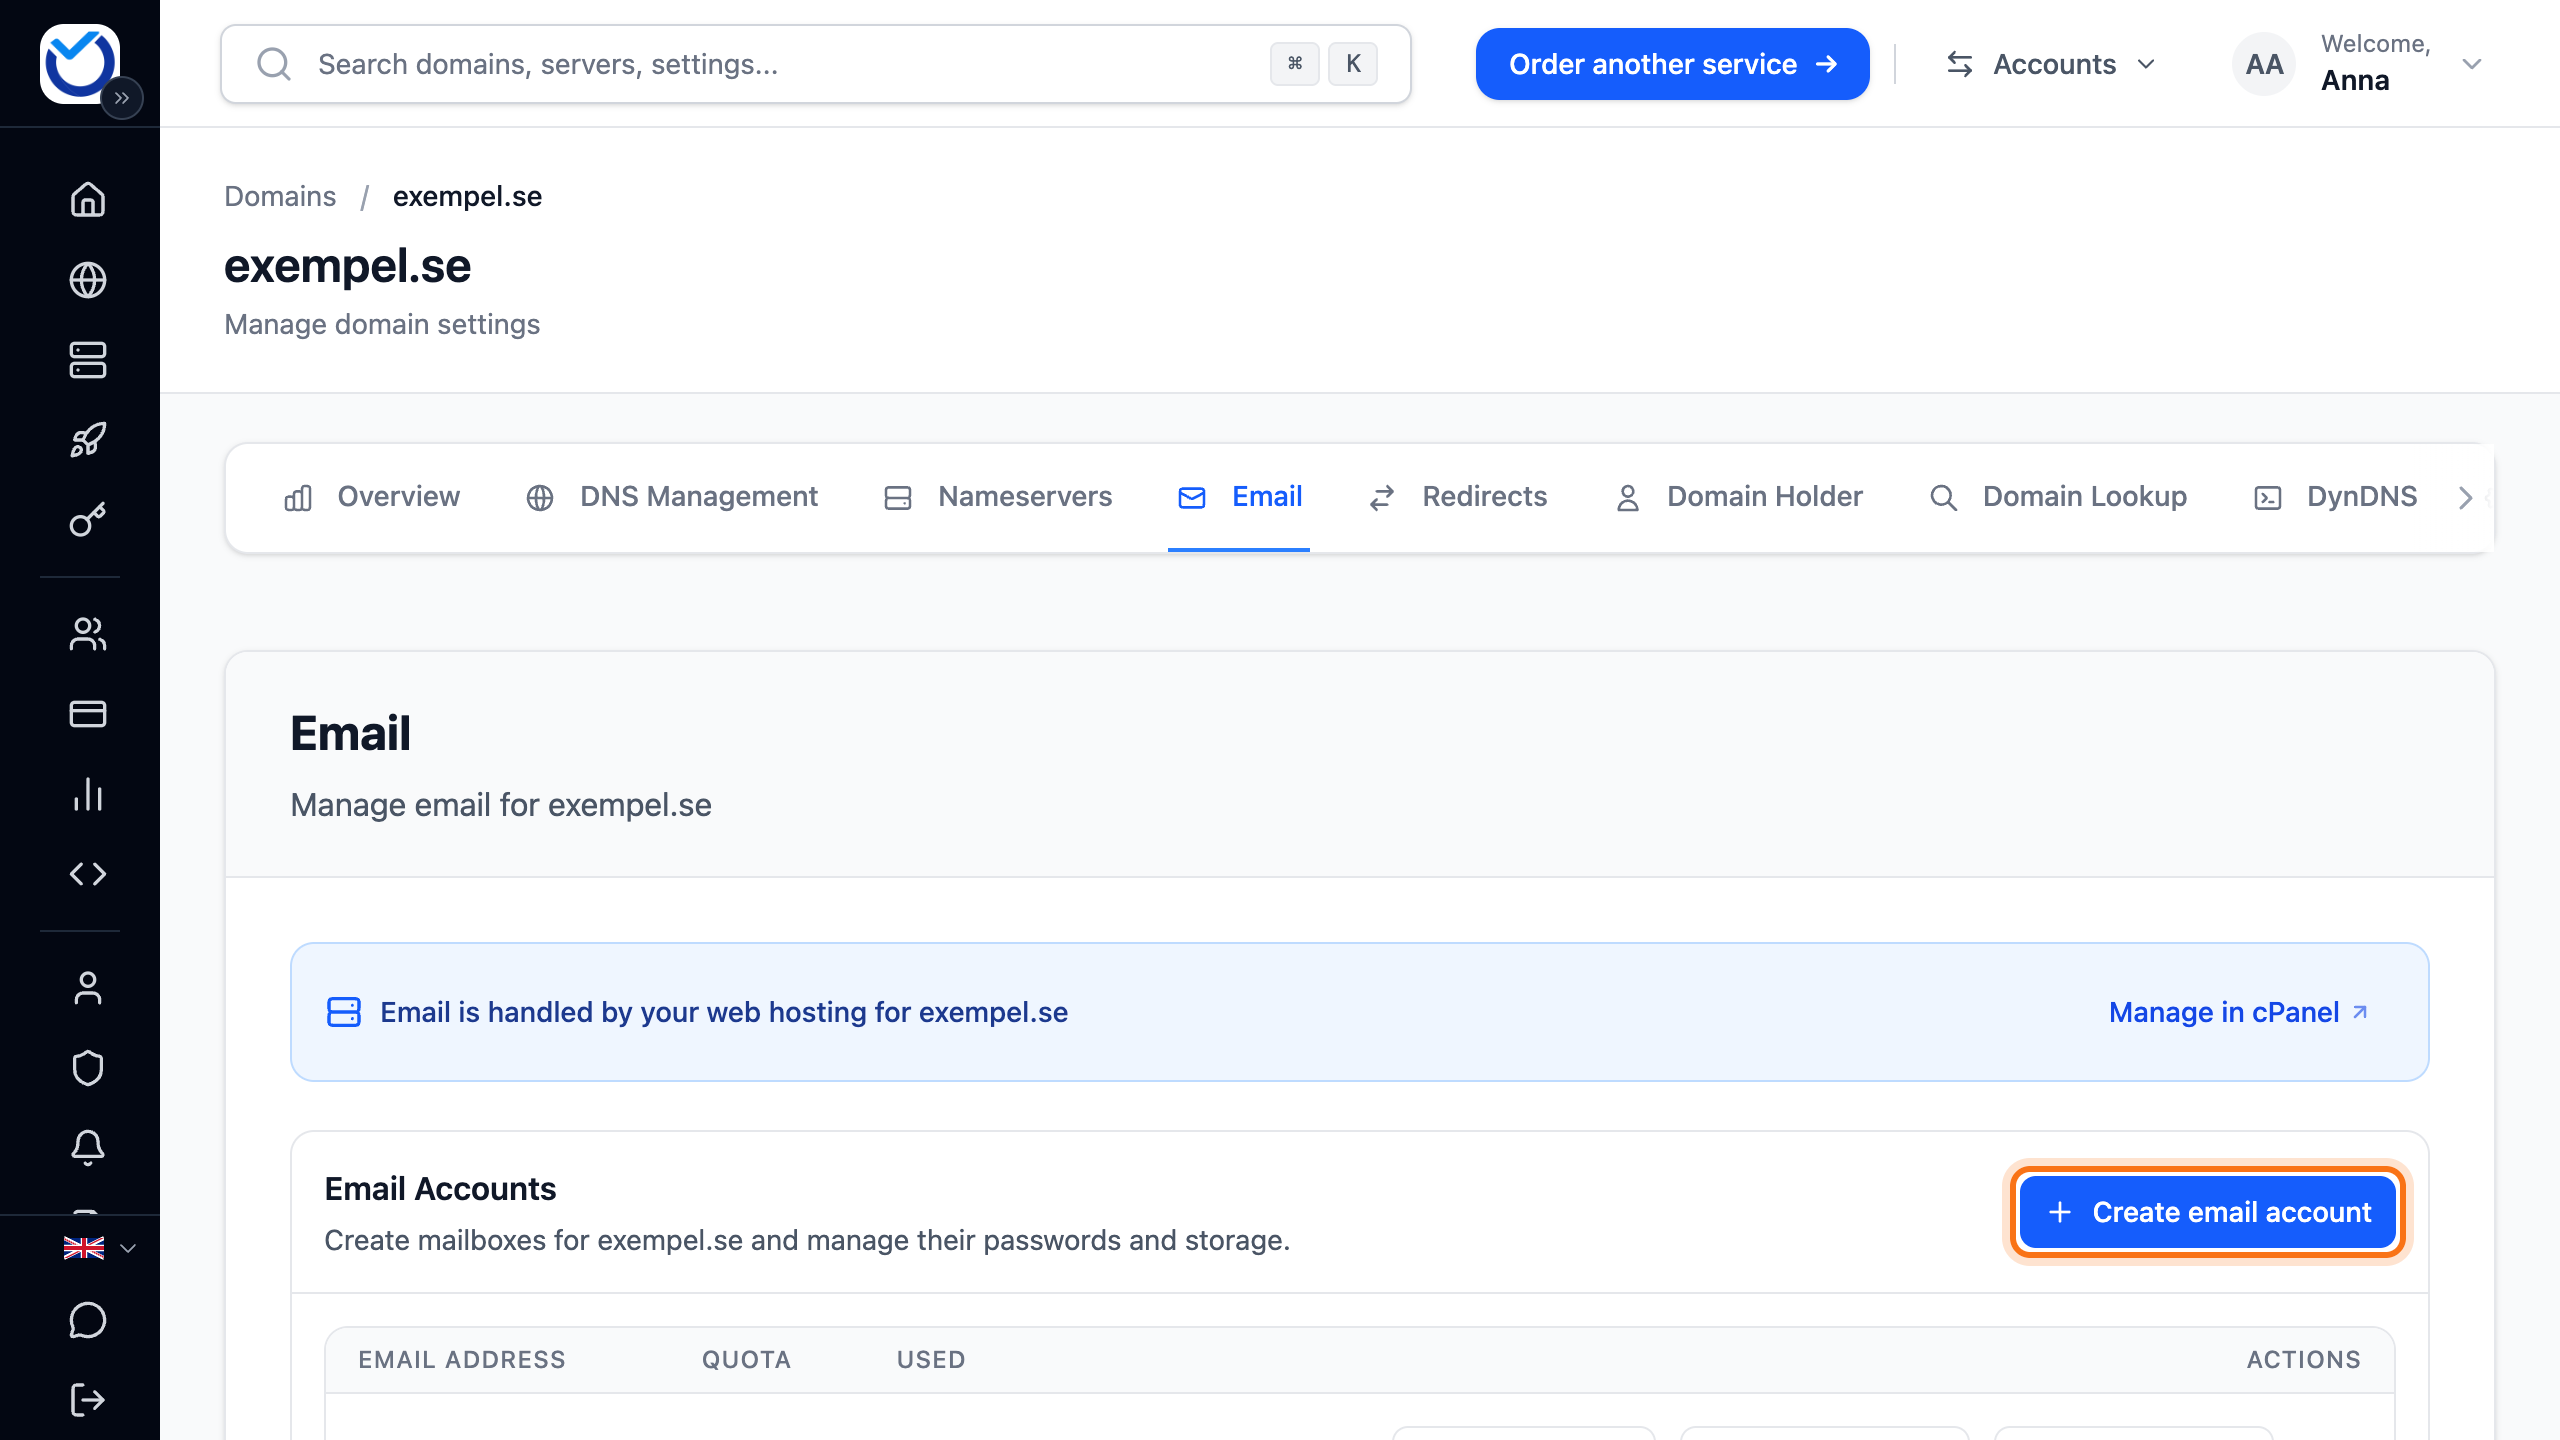Image resolution: width=2560 pixels, height=1440 pixels.
Task: Select the rocket icon in sidebar
Action: 88,440
